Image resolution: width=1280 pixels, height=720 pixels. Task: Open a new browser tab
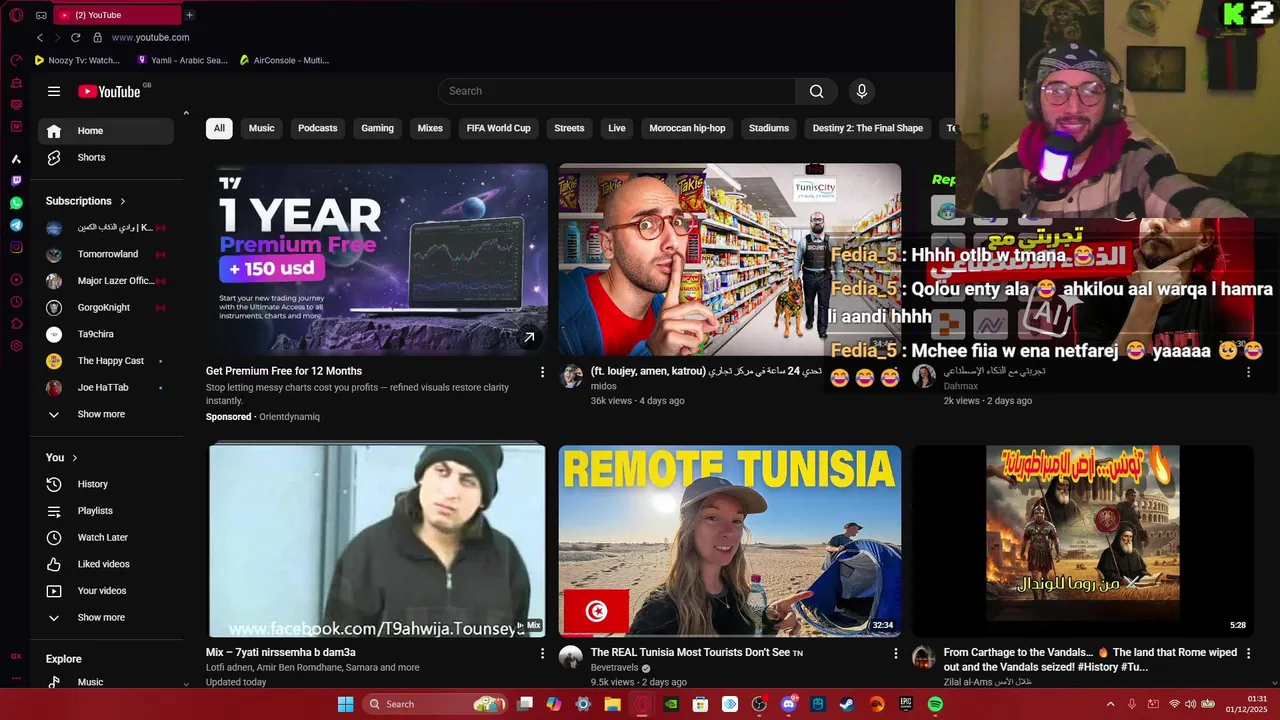click(189, 15)
